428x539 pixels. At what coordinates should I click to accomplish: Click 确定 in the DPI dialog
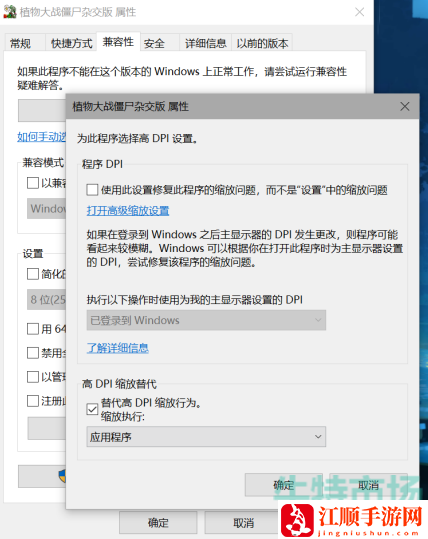(x=284, y=485)
